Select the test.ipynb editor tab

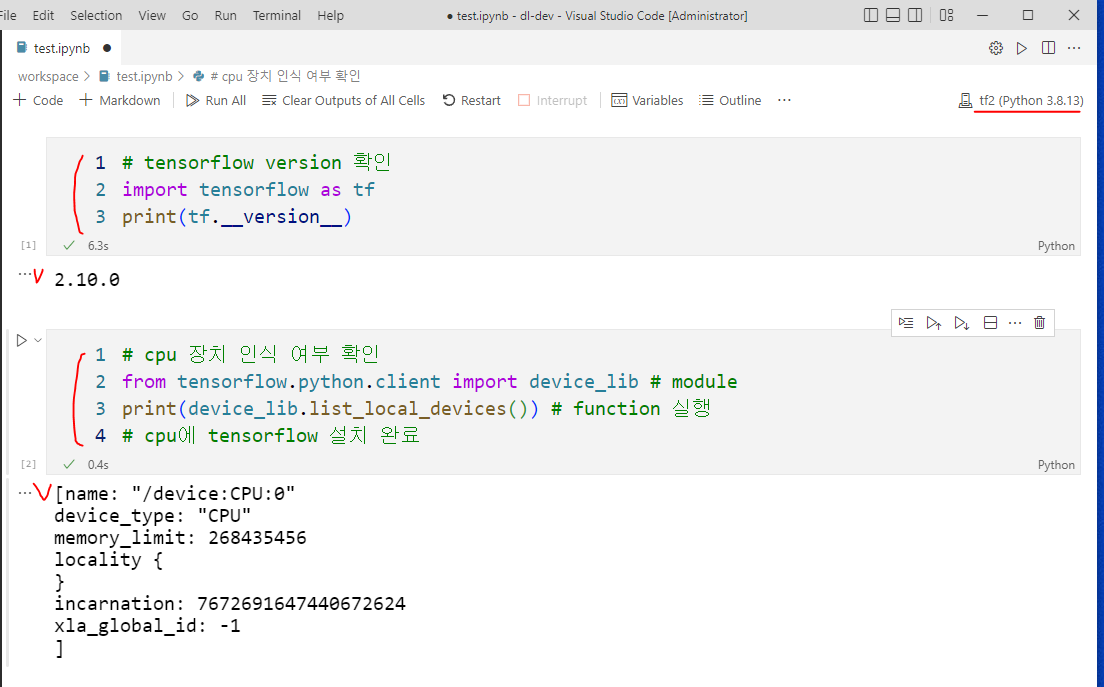(x=62, y=49)
